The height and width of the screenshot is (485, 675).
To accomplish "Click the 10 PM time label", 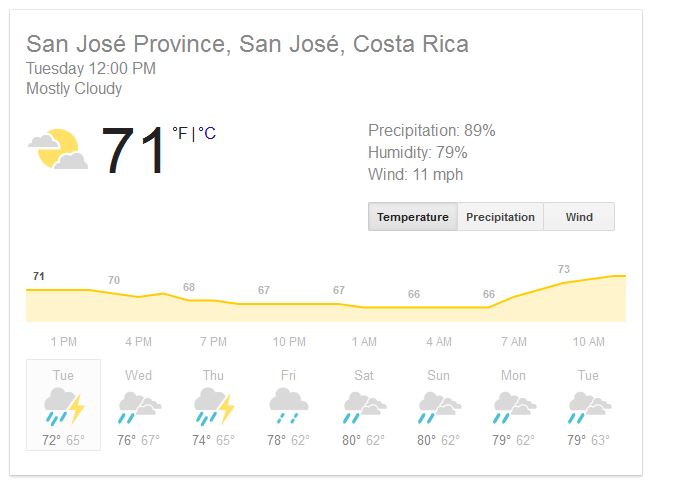I will pos(288,342).
